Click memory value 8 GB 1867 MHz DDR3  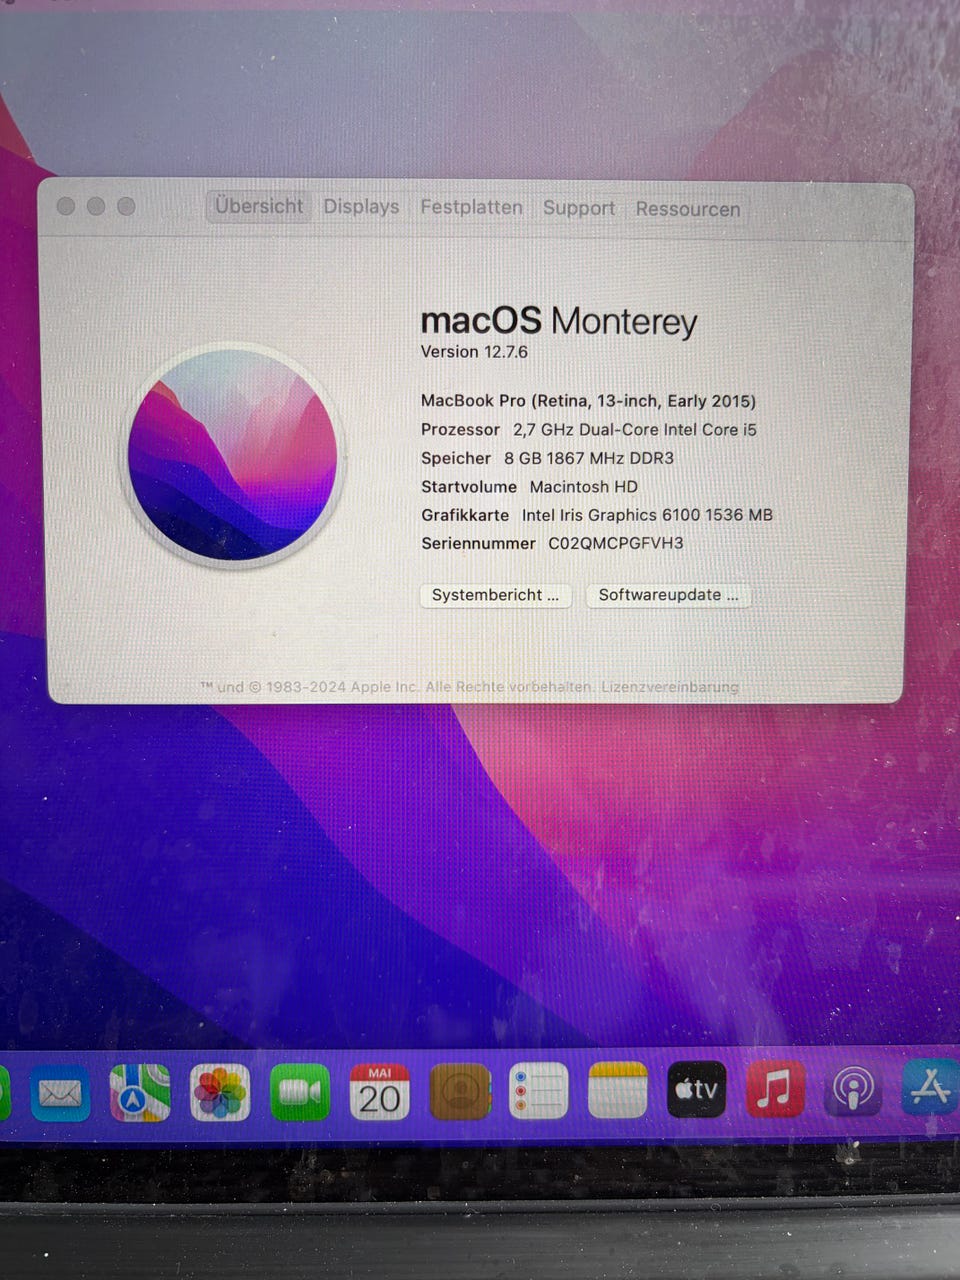pos(589,458)
